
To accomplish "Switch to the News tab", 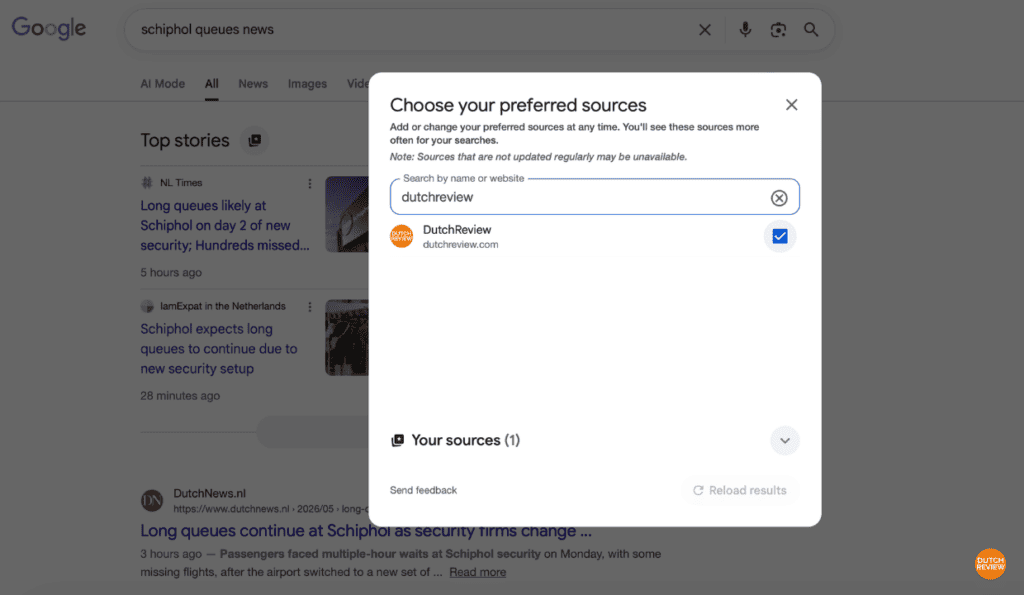I will click(253, 84).
